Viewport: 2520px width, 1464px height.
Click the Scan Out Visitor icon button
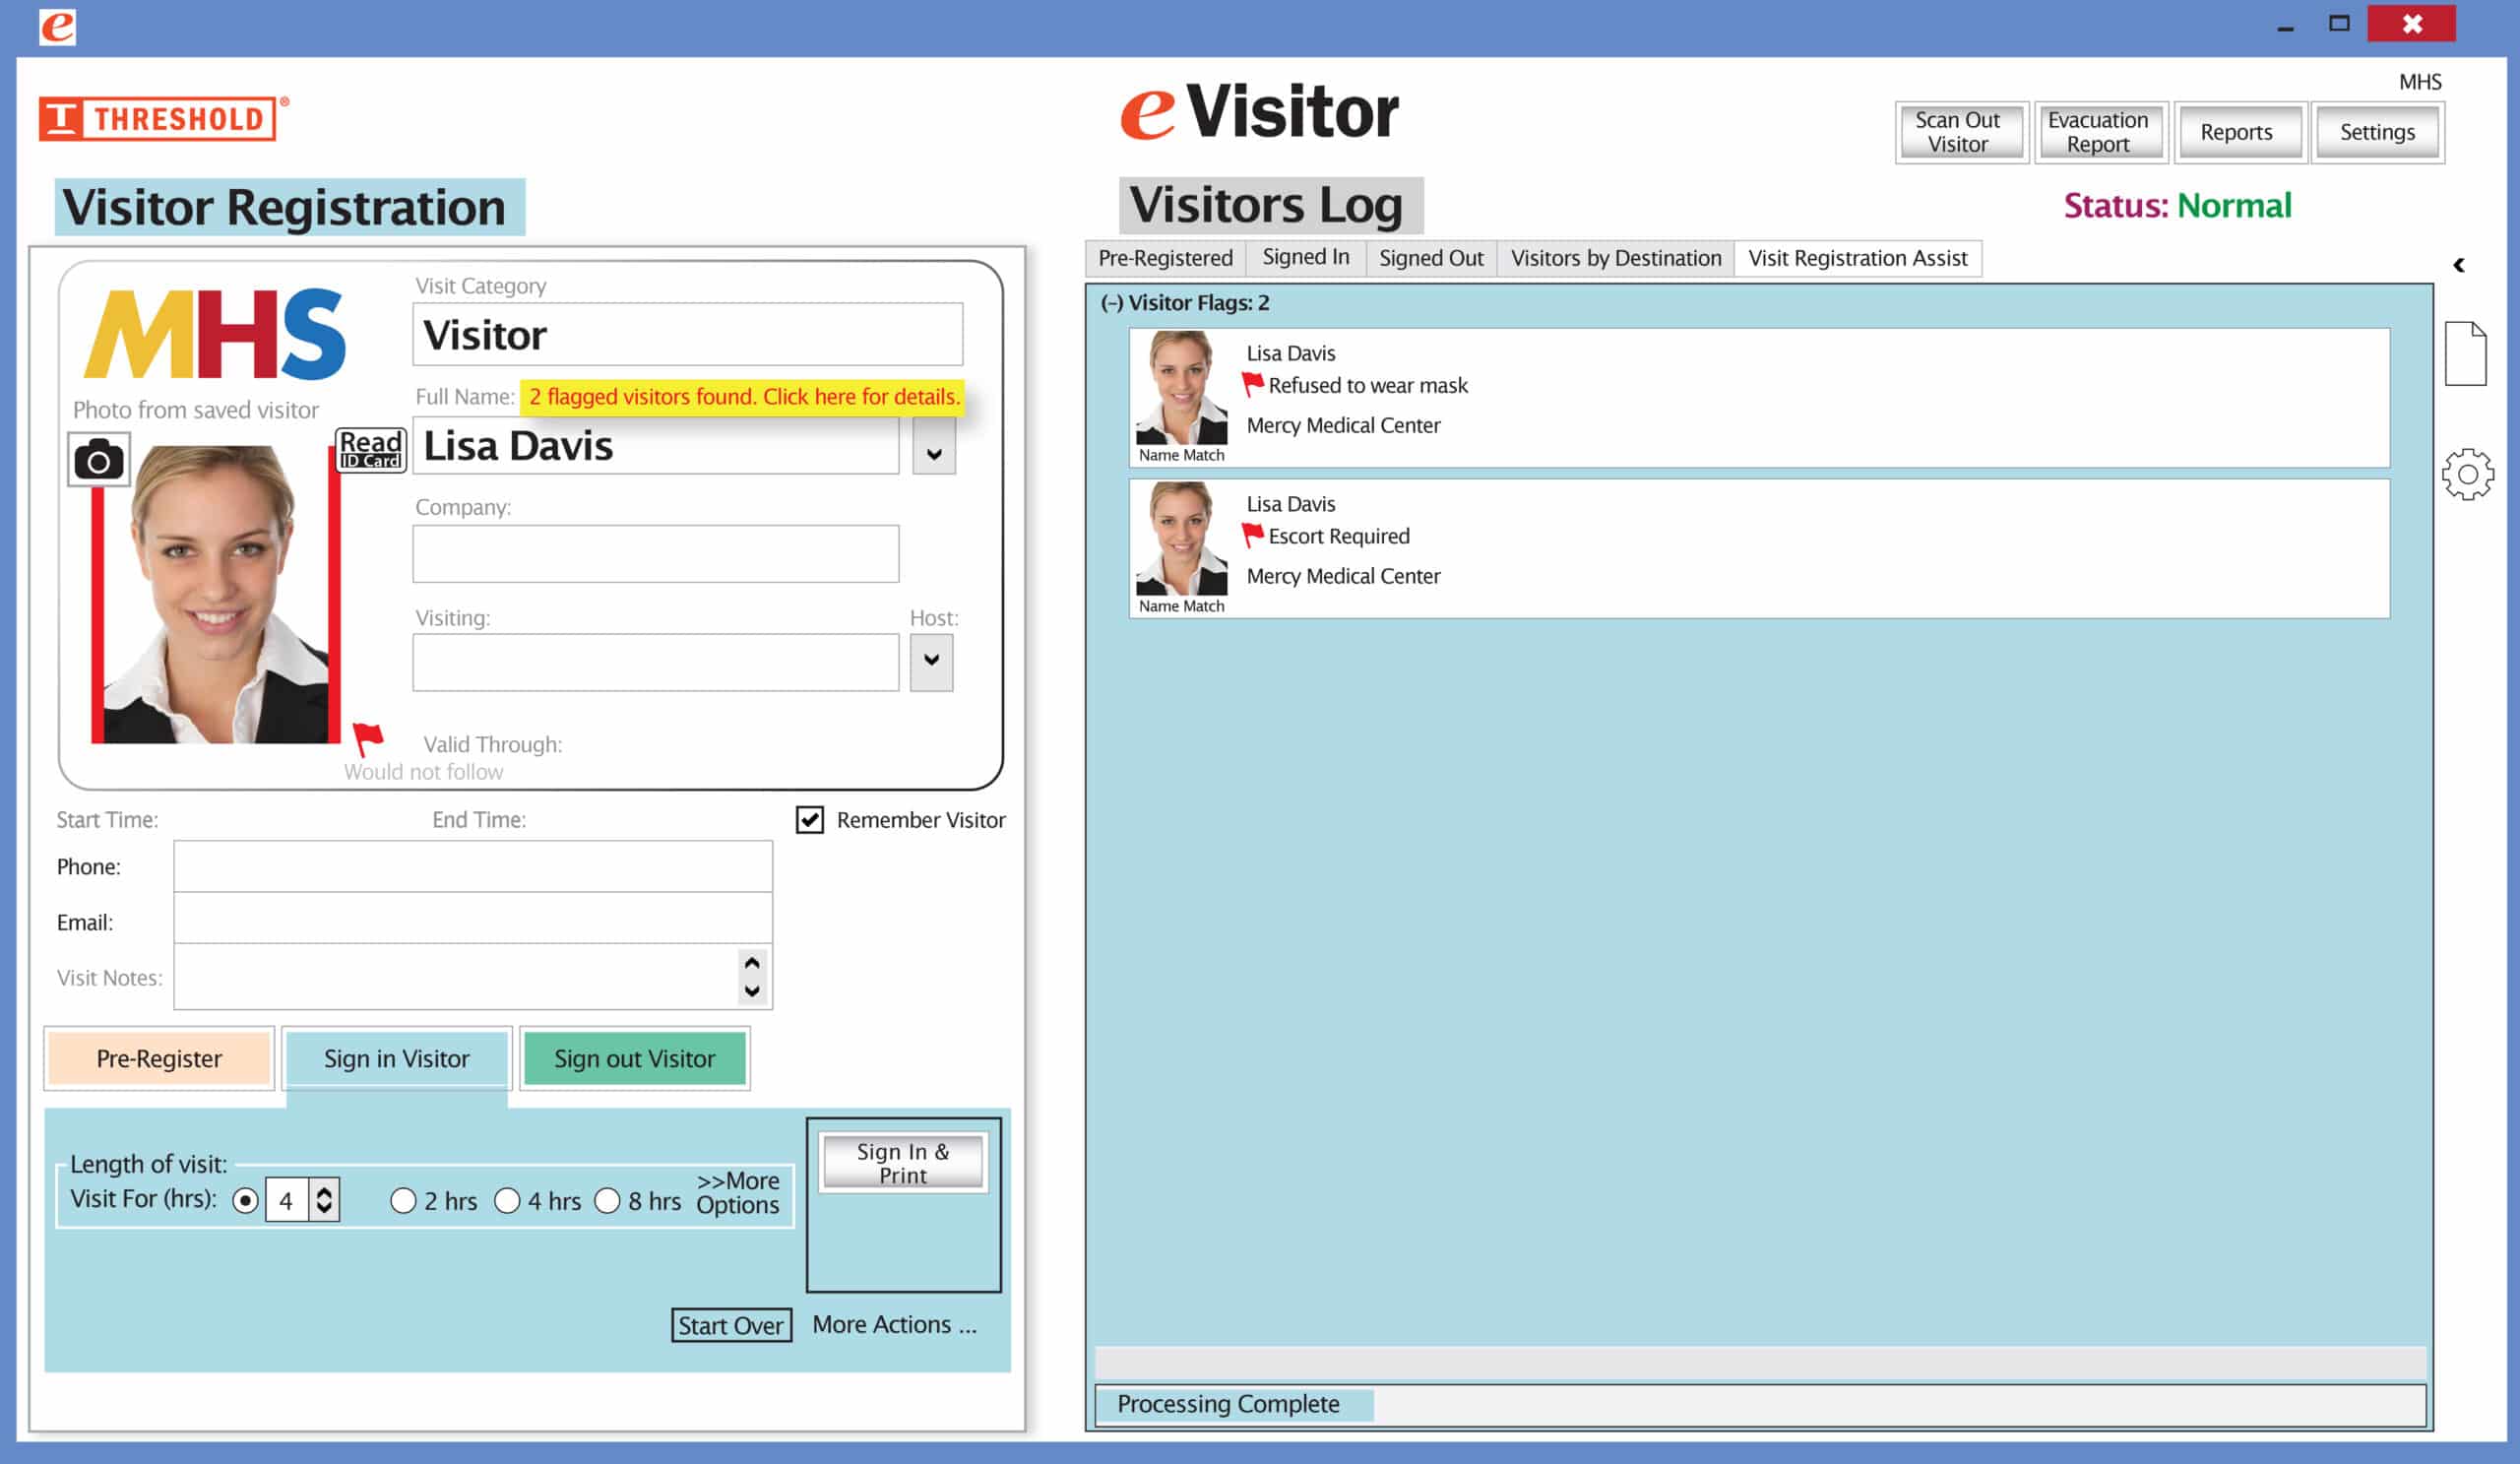(1955, 133)
